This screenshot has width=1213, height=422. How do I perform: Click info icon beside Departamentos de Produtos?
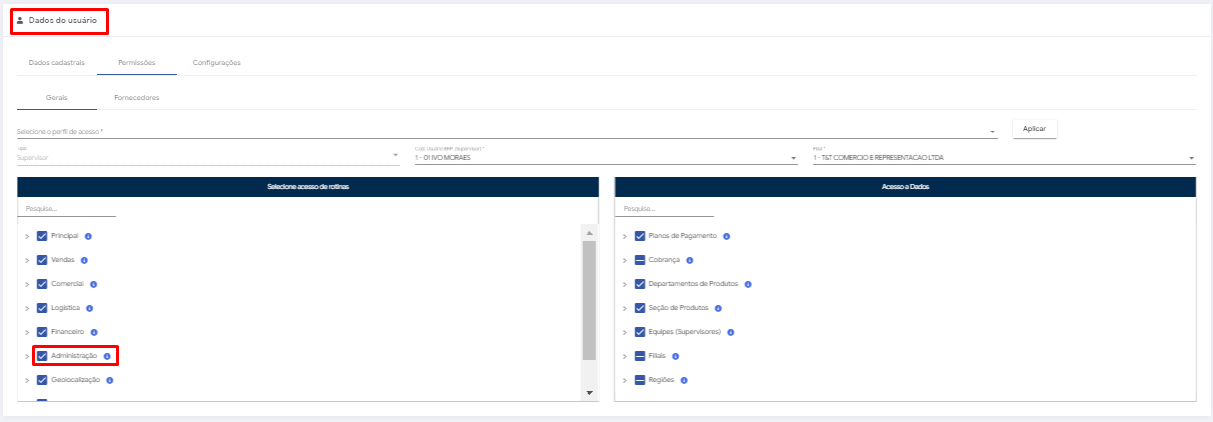[748, 284]
